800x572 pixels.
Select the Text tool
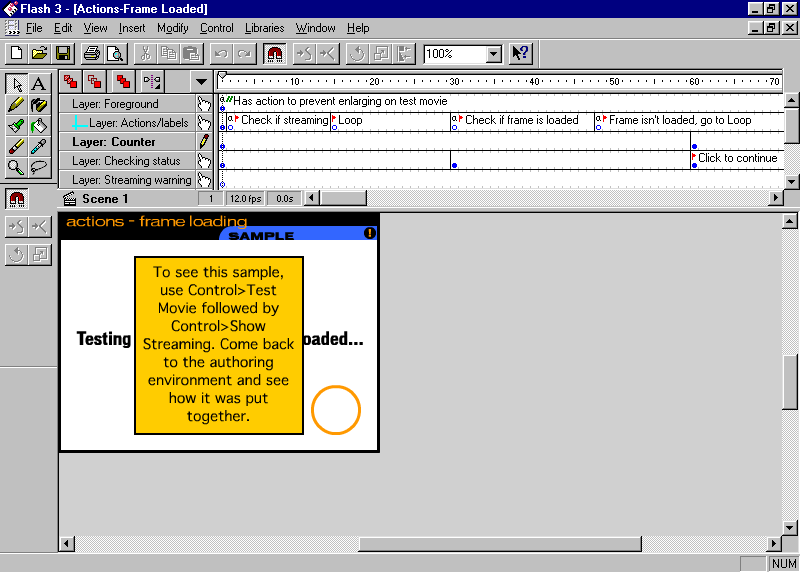[x=39, y=84]
